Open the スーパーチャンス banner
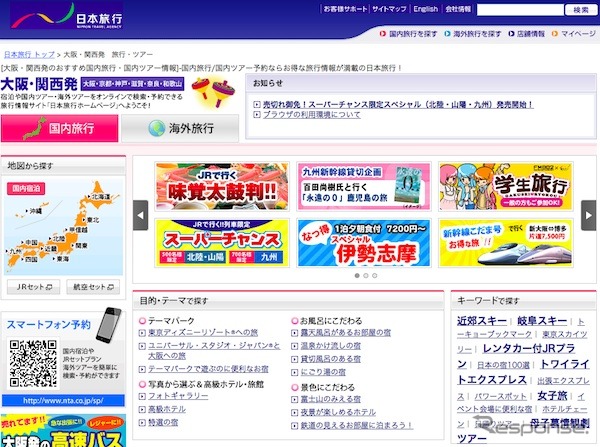Image resolution: width=600 pixels, height=447 pixels. click(x=222, y=243)
